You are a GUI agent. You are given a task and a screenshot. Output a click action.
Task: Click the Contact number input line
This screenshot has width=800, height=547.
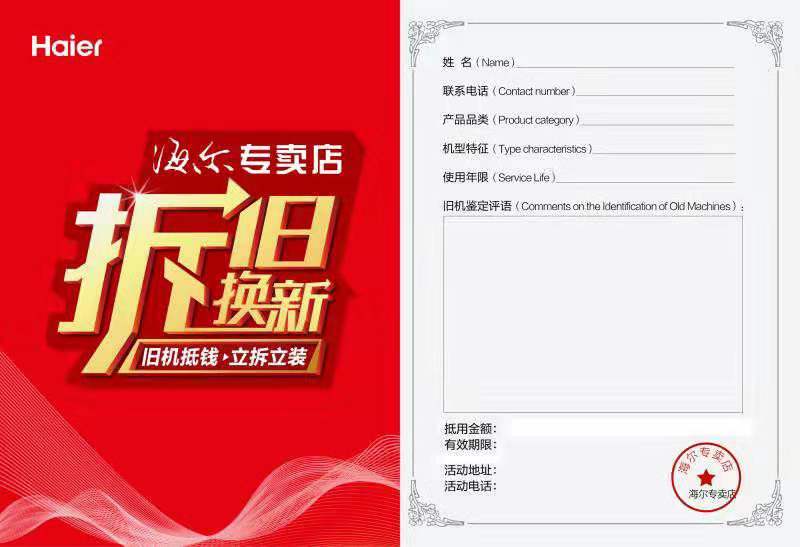(655, 92)
